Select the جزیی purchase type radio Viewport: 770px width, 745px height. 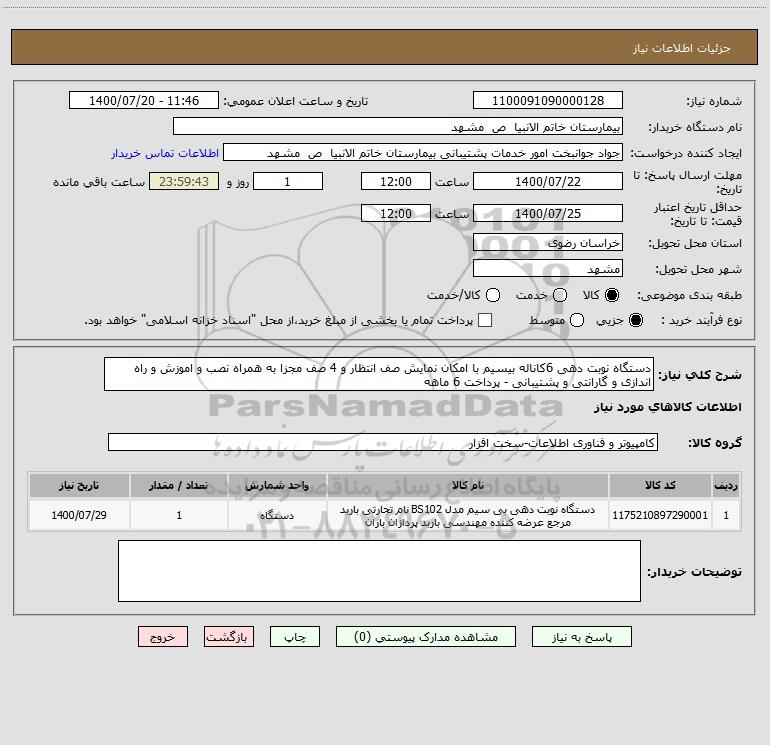(635, 320)
